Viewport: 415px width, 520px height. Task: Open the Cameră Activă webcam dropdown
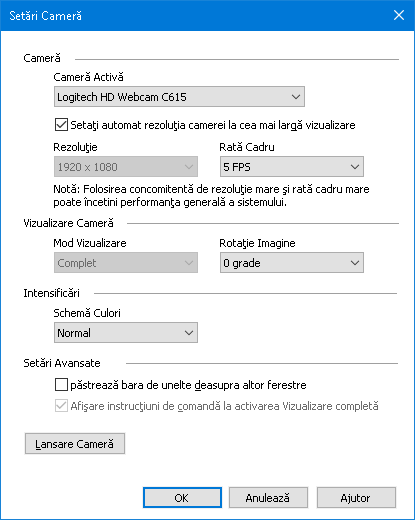coord(179,97)
